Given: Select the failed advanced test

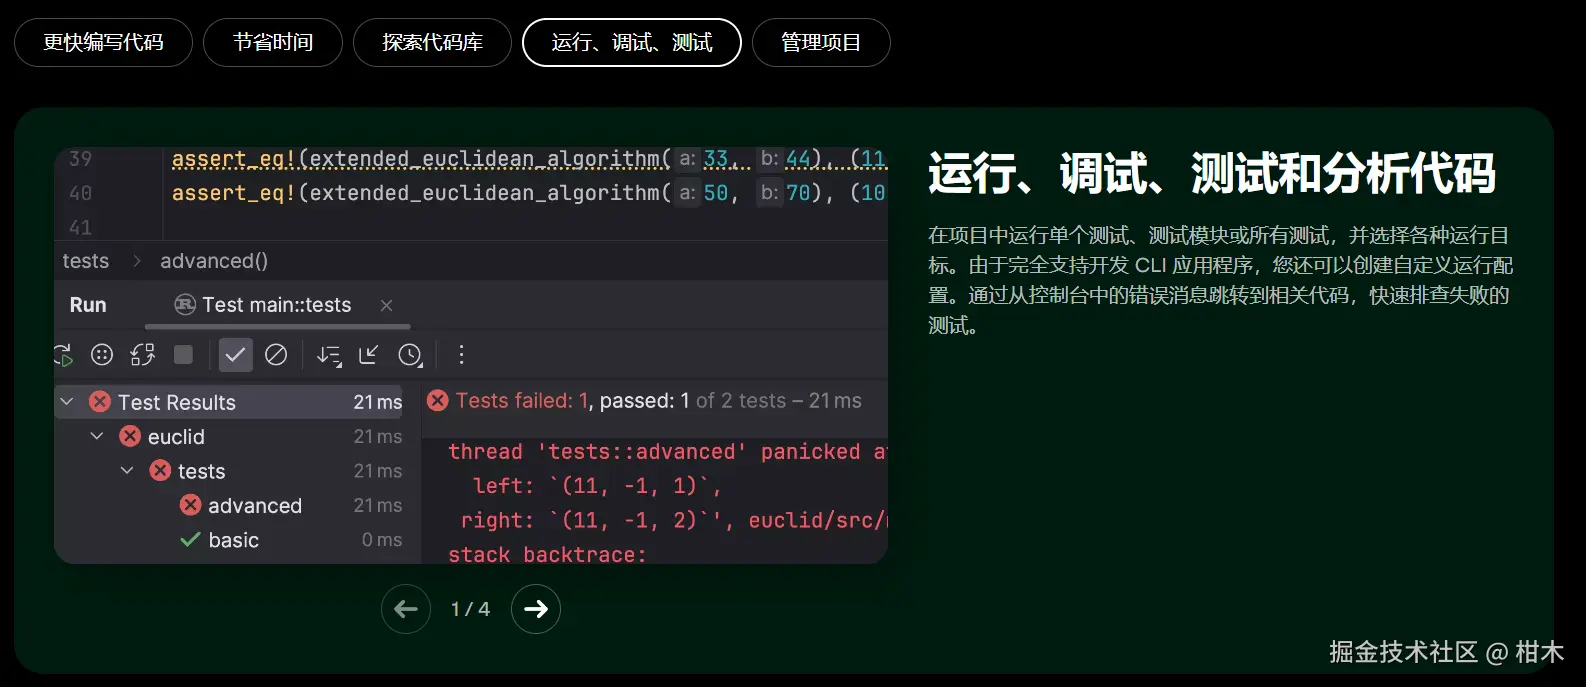Looking at the screenshot, I should 254,506.
